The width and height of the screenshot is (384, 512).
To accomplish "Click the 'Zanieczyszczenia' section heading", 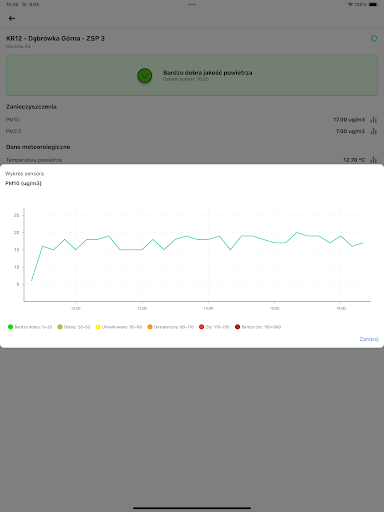I will pos(31,107).
